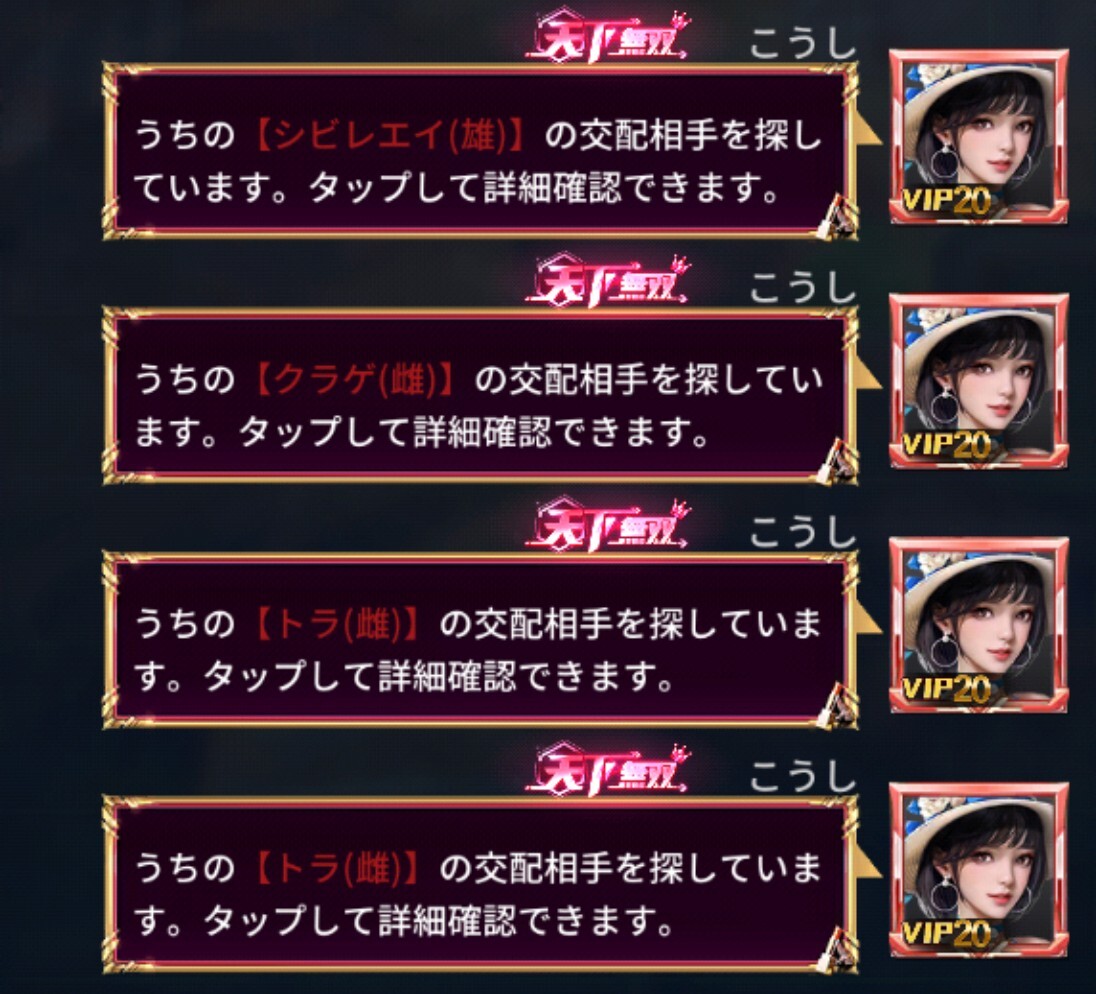Tap the third chat bubble about トラ
Screen dimensions: 1096x994
(x=481, y=640)
